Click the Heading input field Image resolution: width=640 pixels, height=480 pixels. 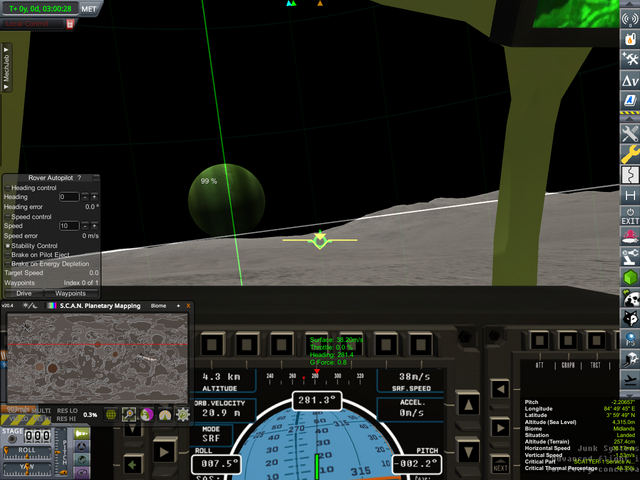point(69,197)
